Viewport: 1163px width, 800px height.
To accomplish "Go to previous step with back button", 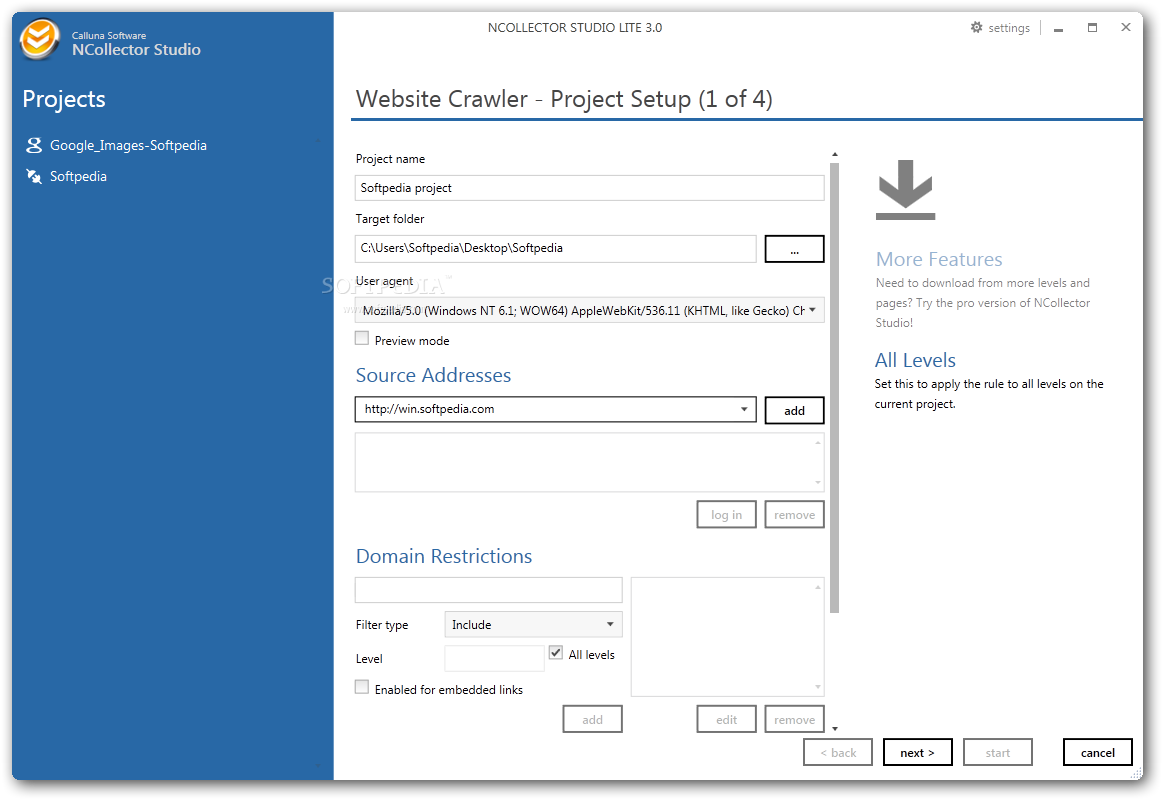I will coord(838,753).
